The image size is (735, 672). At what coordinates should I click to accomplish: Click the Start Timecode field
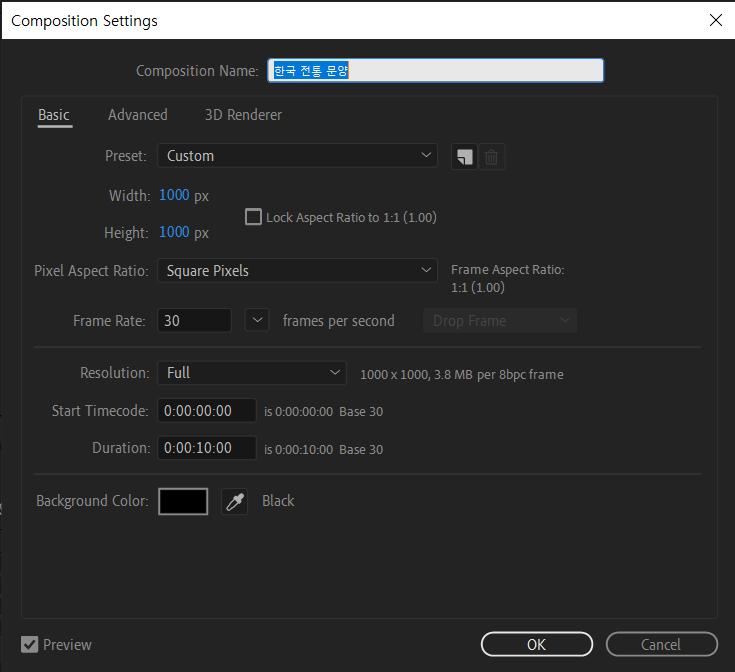click(207, 411)
